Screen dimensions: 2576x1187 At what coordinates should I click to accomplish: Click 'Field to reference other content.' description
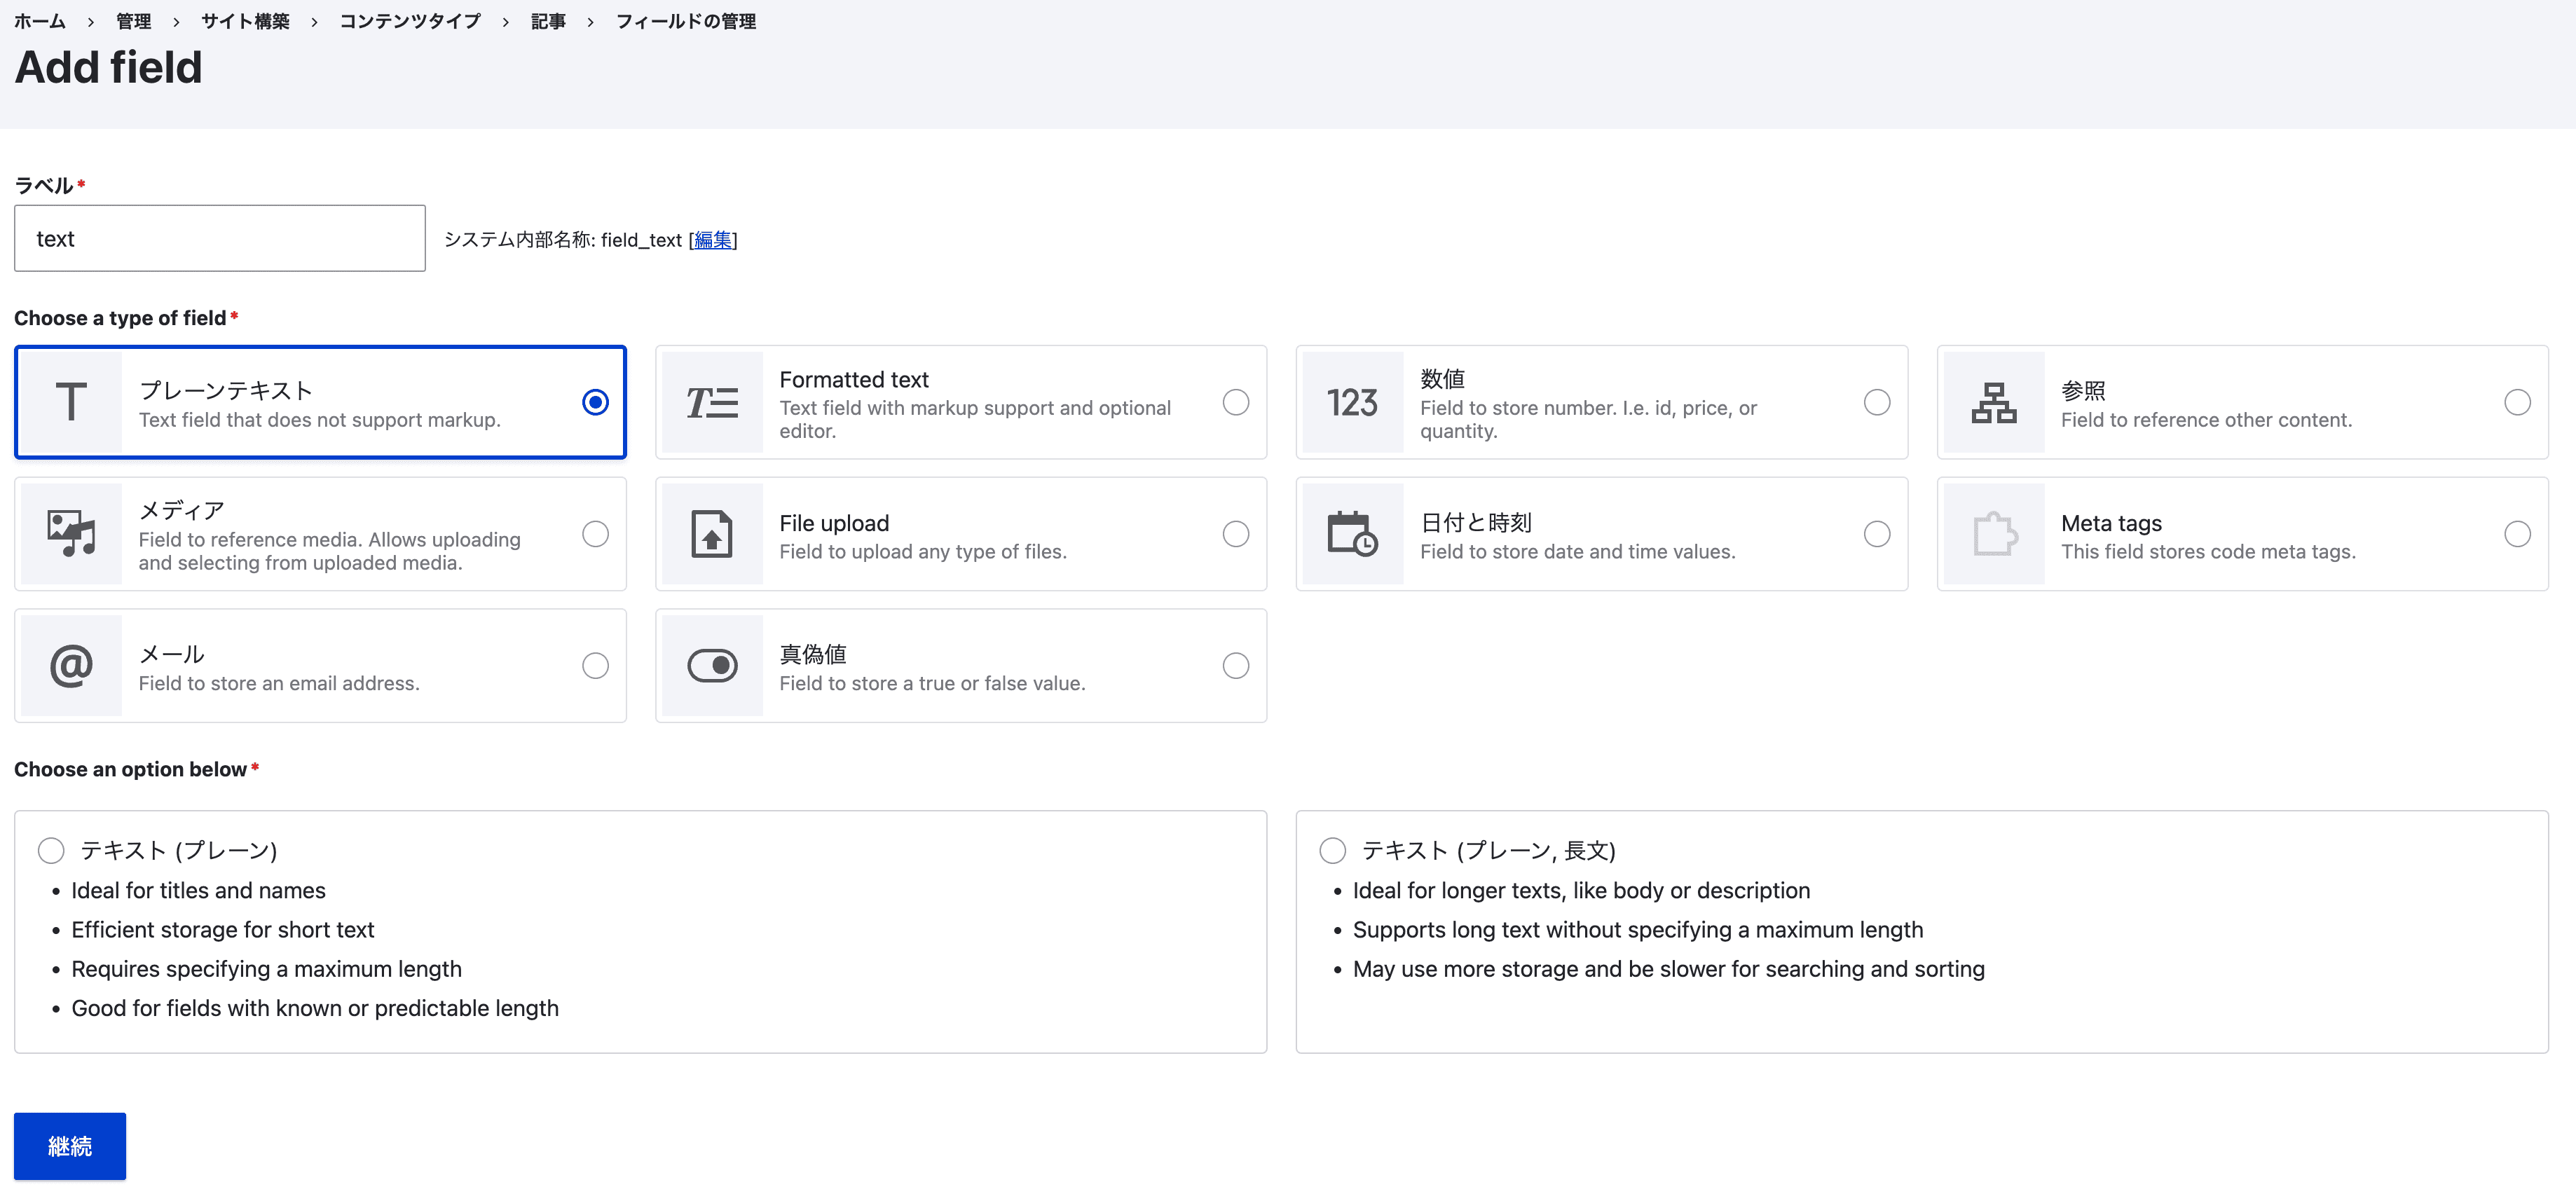pos(2206,420)
